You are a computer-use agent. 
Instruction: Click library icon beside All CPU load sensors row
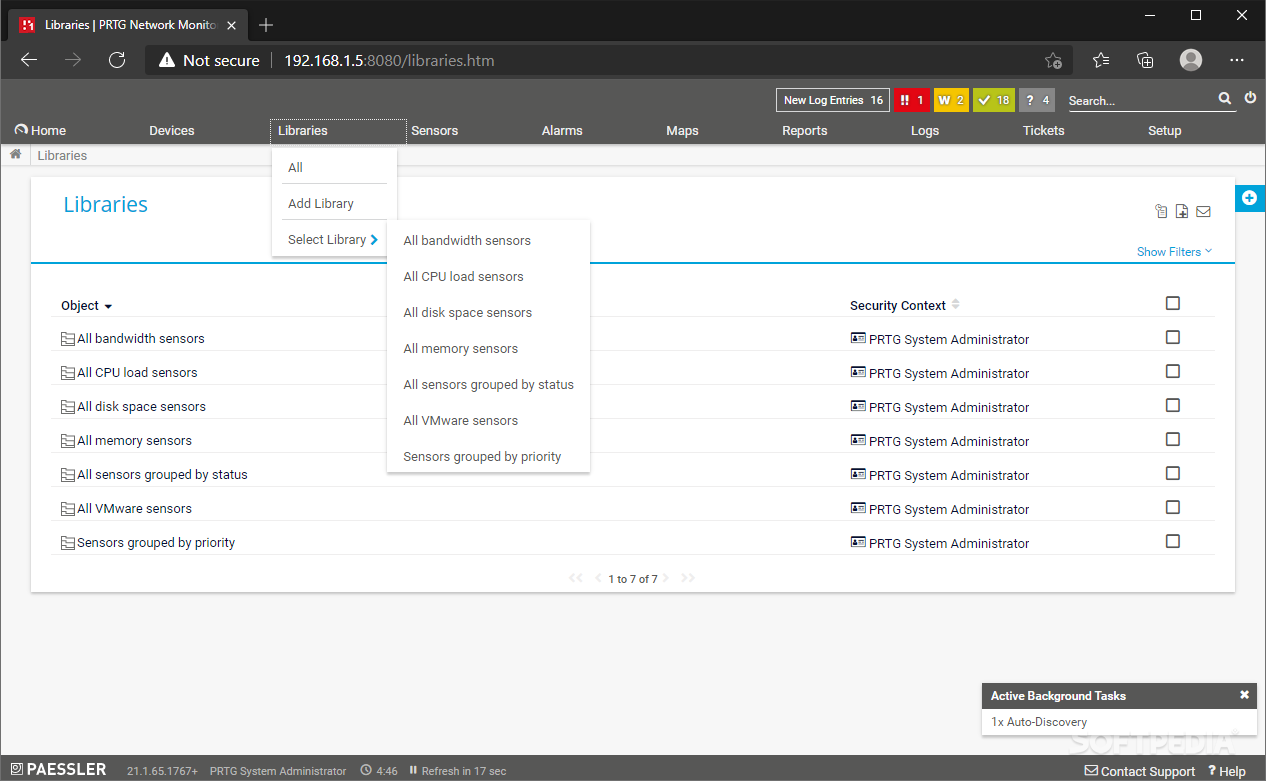[68, 373]
